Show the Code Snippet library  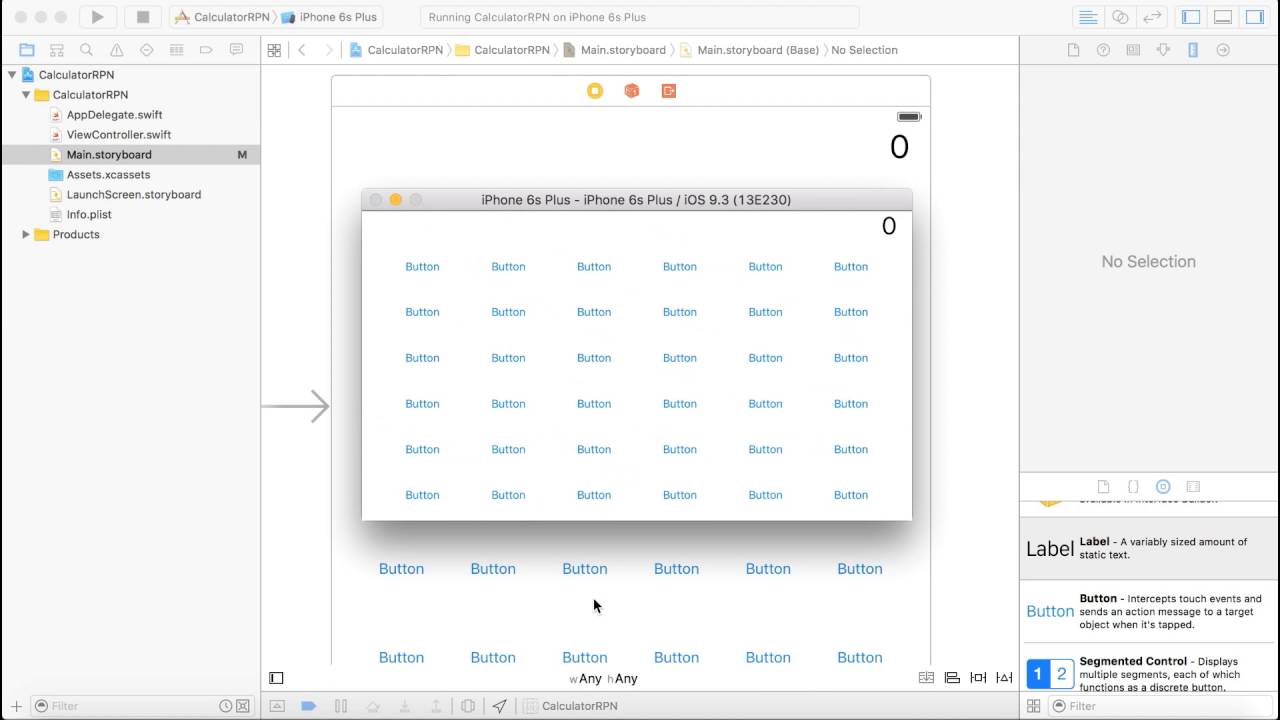coord(1133,487)
